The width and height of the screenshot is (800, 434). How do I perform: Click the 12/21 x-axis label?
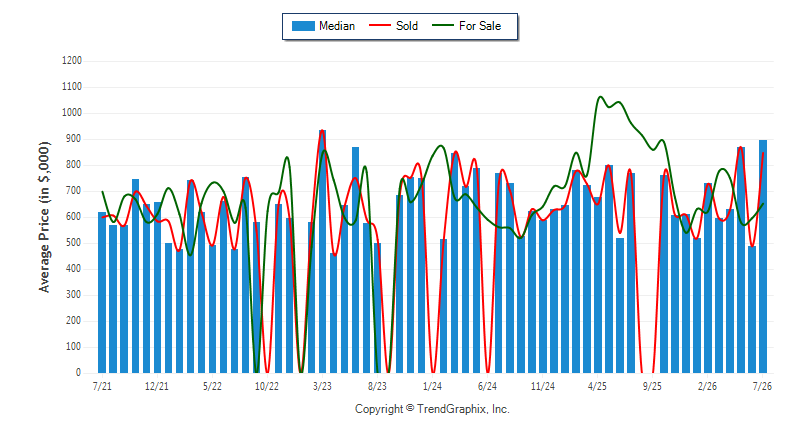click(157, 386)
